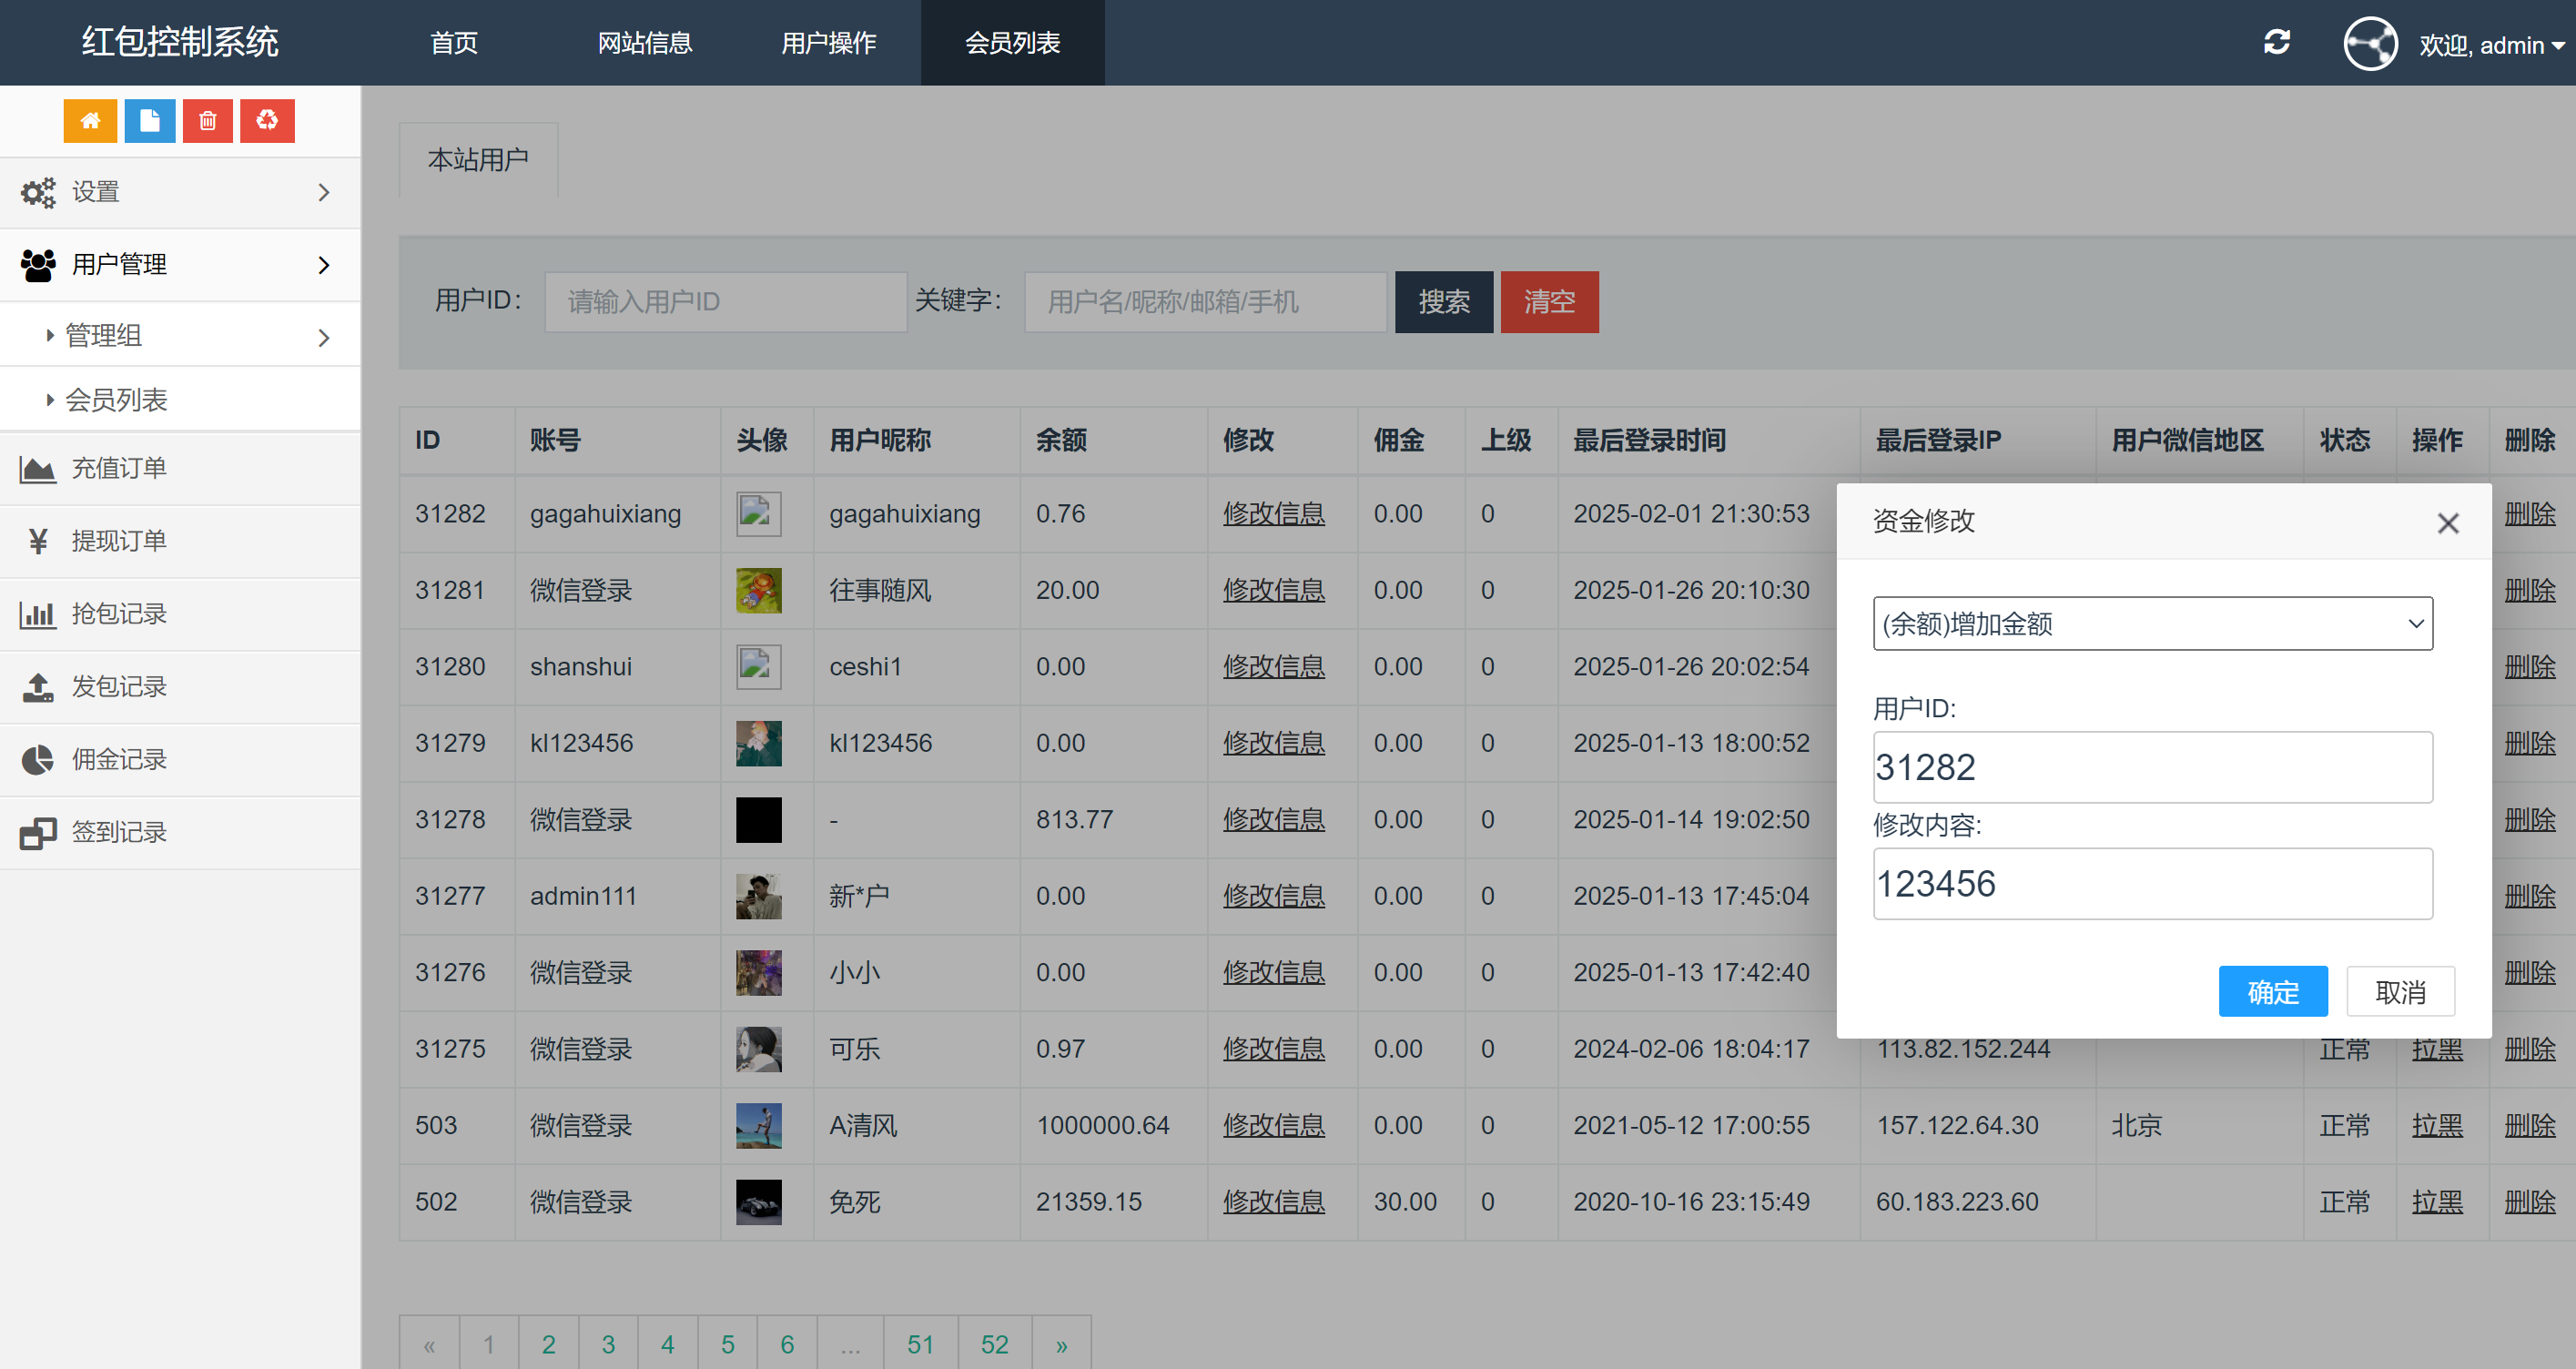Click the 发包记录 upload icon
The height and width of the screenshot is (1369, 2576).
tap(37, 686)
